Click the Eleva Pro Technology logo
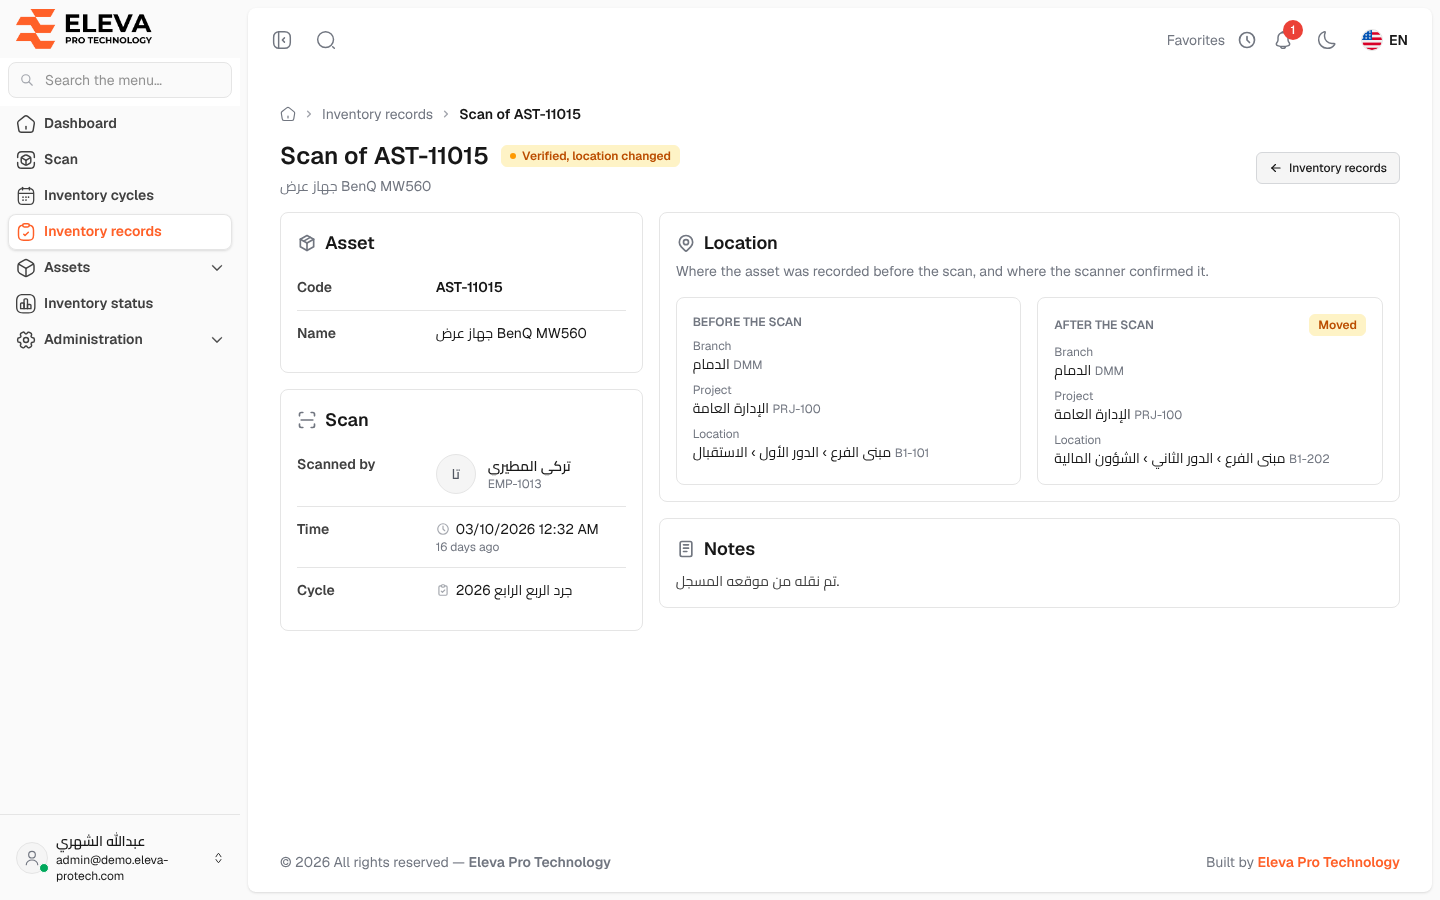Viewport: 1440px width, 900px height. coord(84,28)
